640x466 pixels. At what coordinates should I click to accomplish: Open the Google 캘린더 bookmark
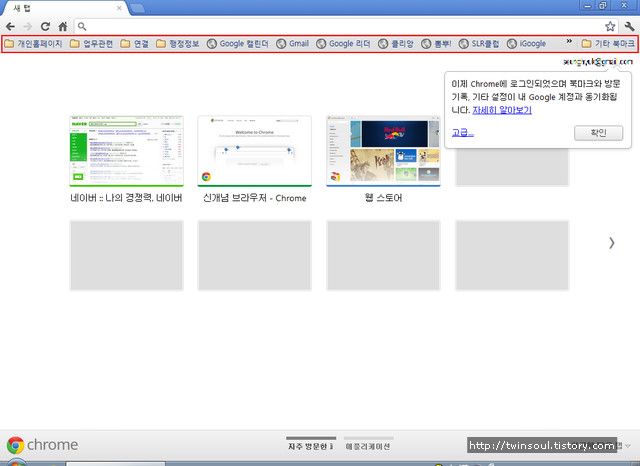pos(238,44)
